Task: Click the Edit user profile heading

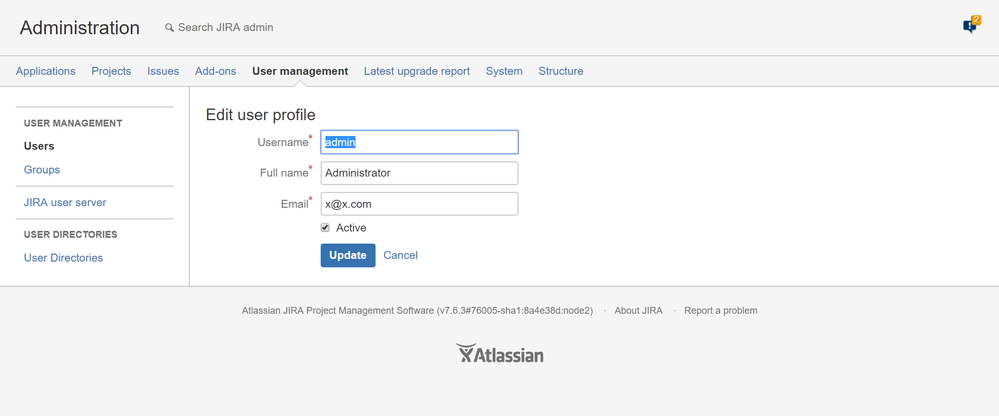Action: click(261, 115)
